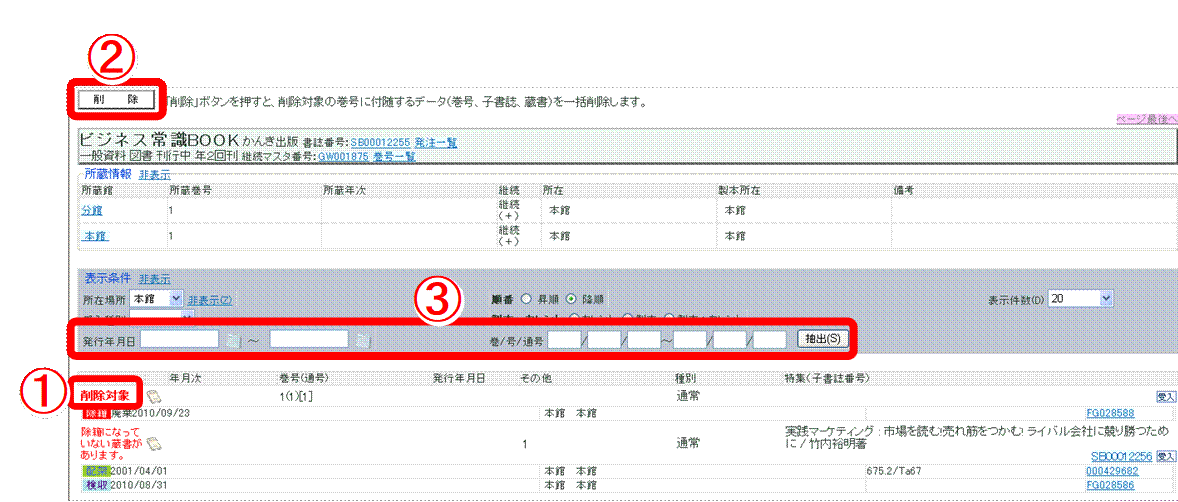The width and height of the screenshot is (1178, 502).
Task: Click the 除籍 status tag
Action: click(x=96, y=413)
